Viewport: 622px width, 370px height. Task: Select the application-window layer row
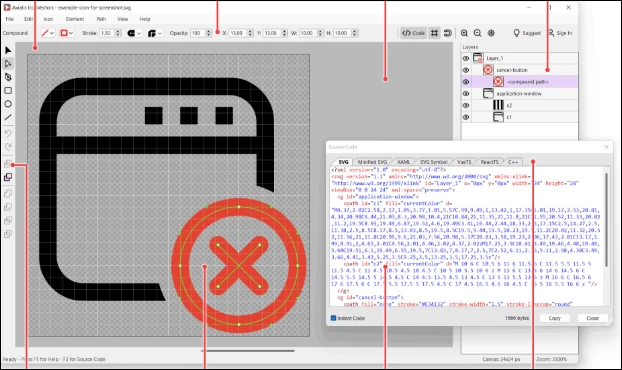click(x=520, y=94)
